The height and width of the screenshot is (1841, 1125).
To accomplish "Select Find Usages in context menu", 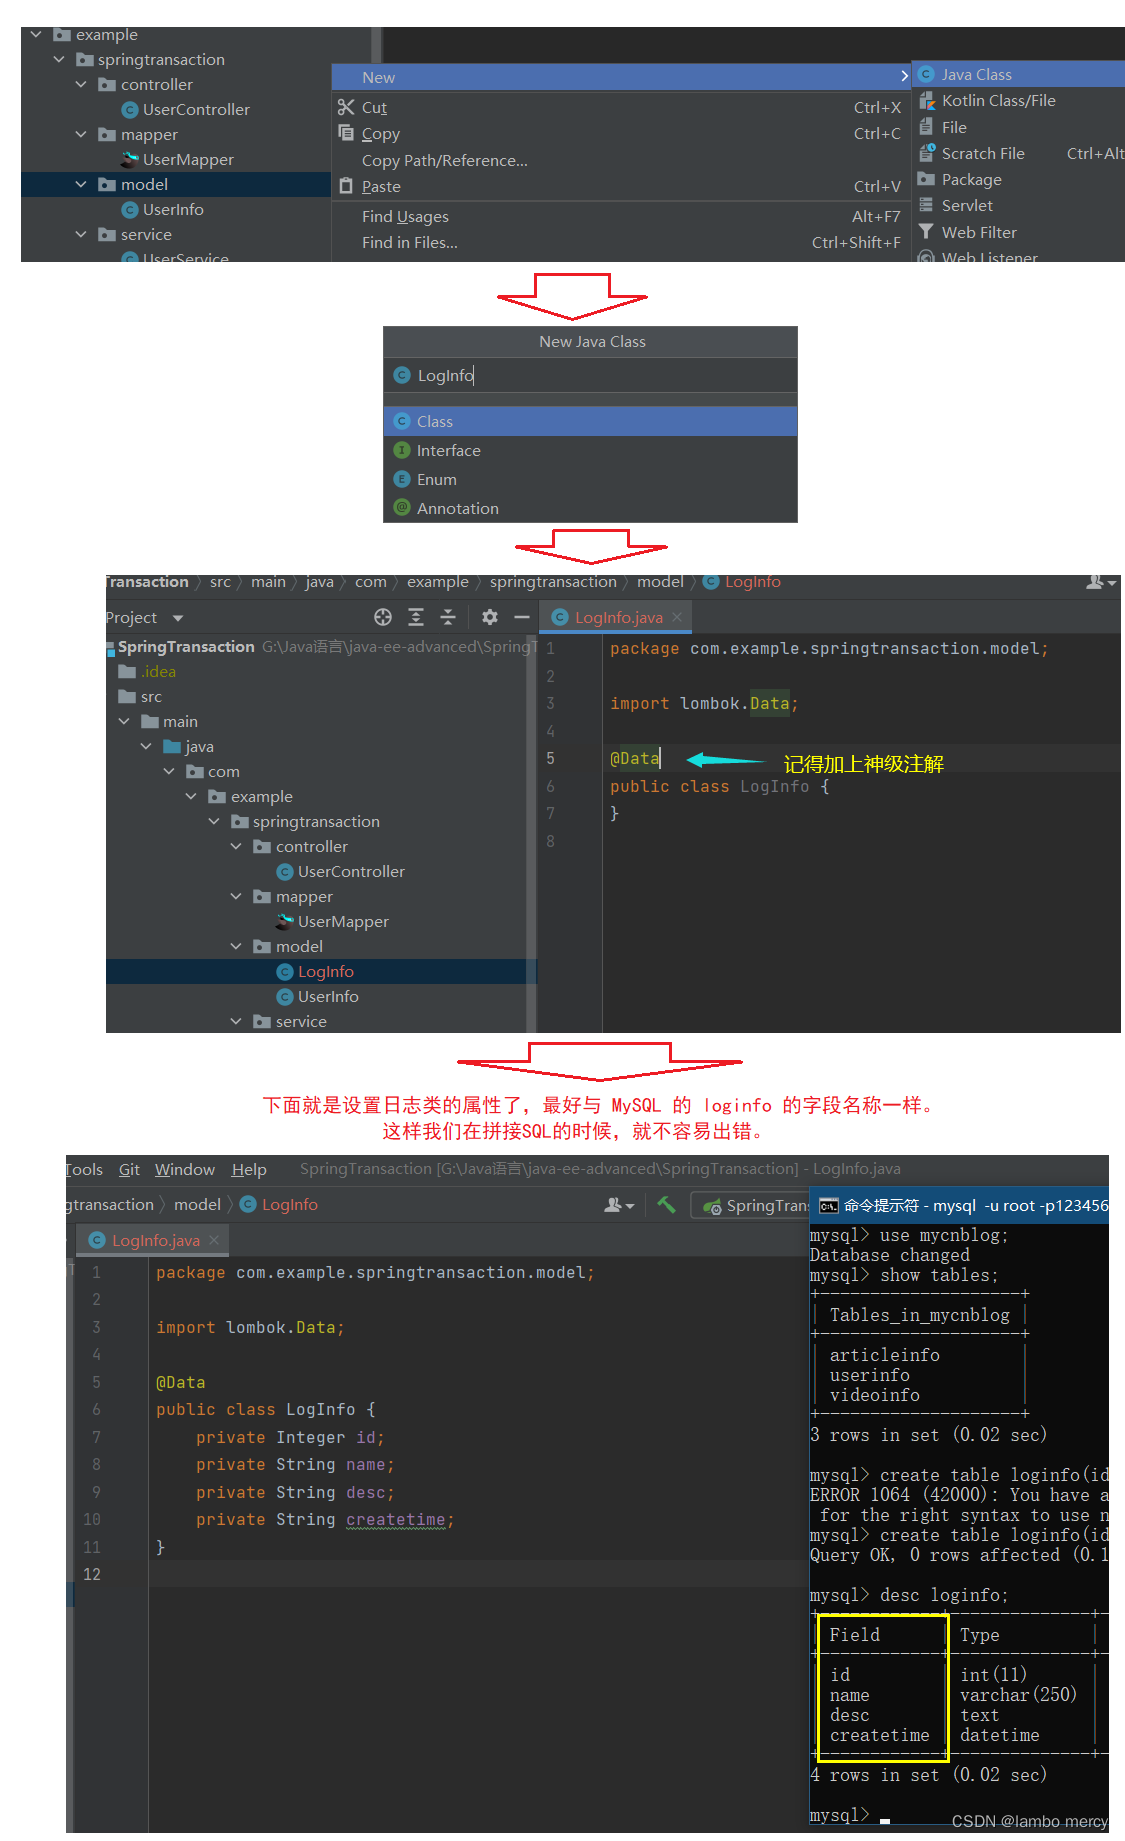I will 621,216.
